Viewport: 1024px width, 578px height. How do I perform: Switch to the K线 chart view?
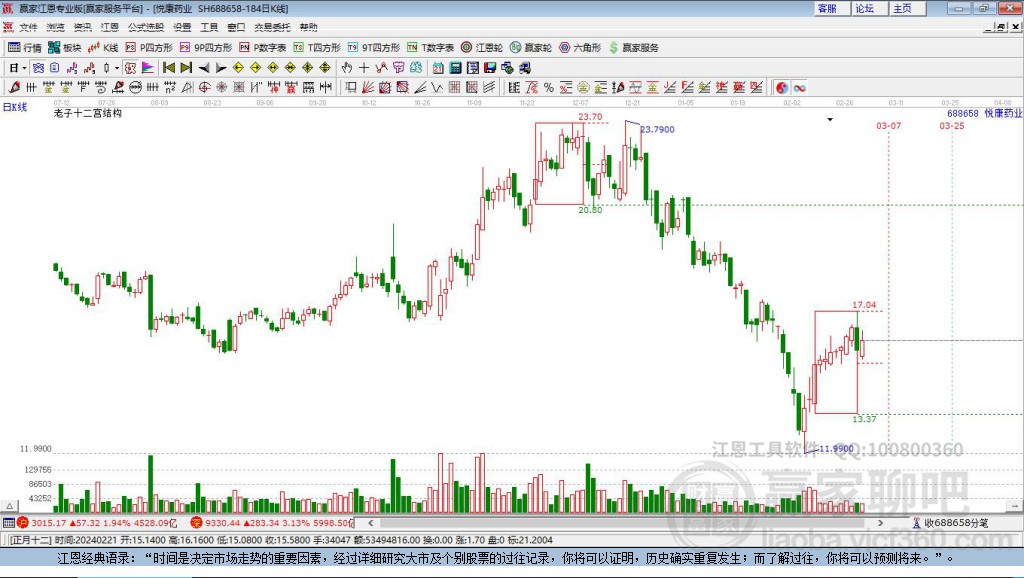point(103,48)
